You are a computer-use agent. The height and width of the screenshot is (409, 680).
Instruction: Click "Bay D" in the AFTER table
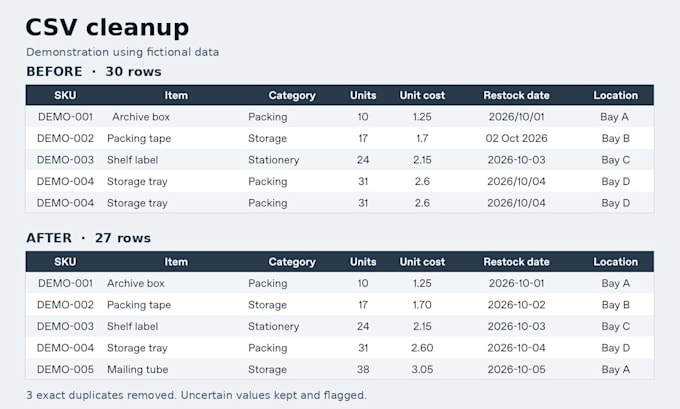coord(615,348)
